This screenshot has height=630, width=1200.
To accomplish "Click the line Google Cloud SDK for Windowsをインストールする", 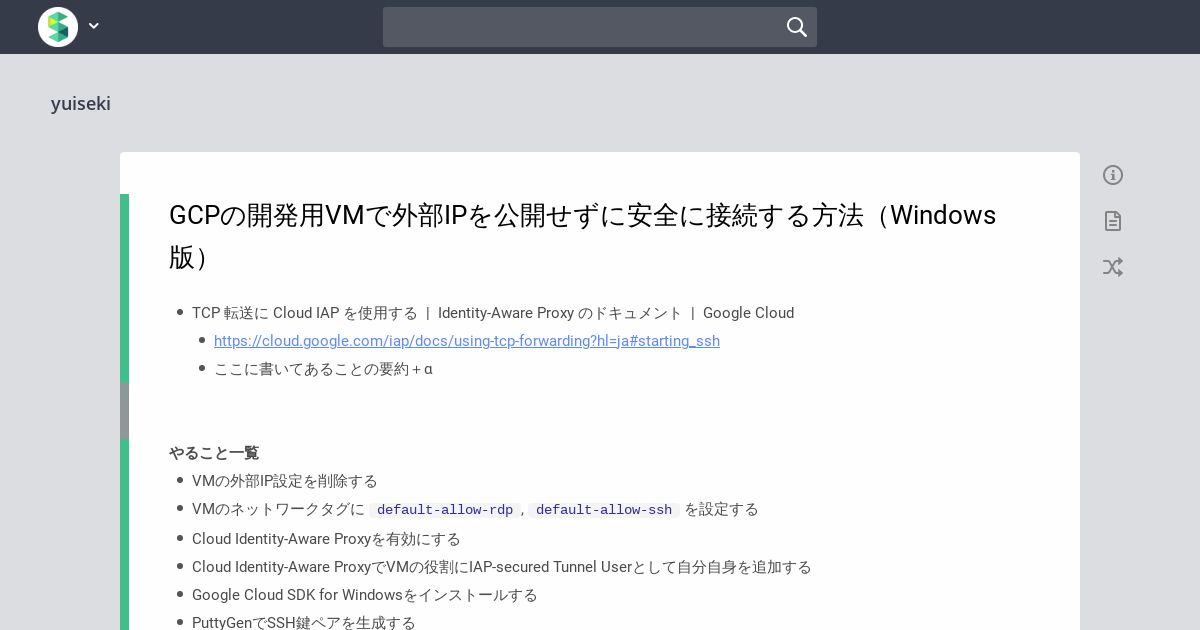I will 365,595.
